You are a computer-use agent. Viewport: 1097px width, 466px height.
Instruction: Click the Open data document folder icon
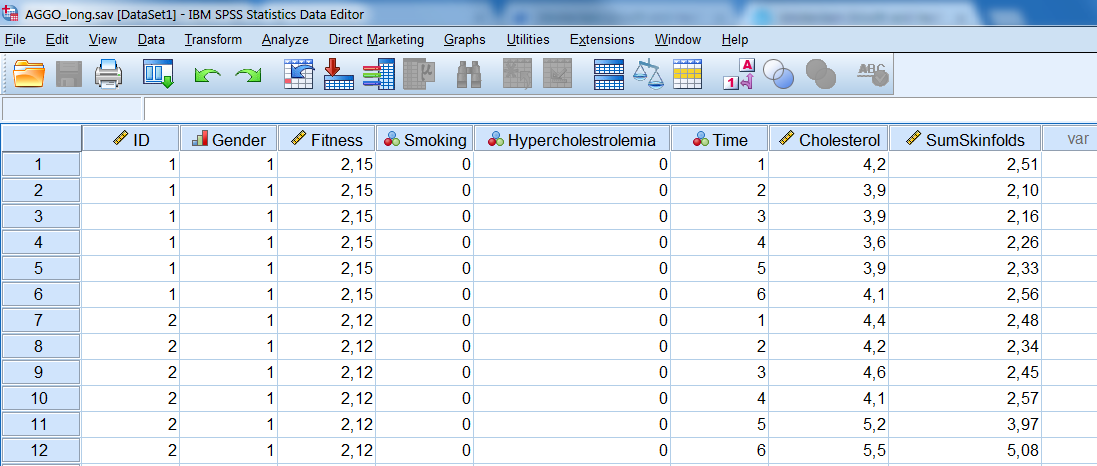coord(30,74)
